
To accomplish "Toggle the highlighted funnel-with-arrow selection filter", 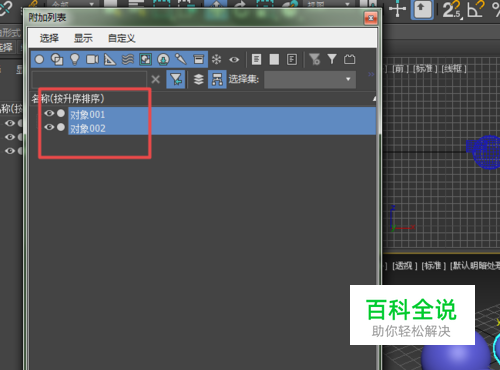I will [x=176, y=79].
